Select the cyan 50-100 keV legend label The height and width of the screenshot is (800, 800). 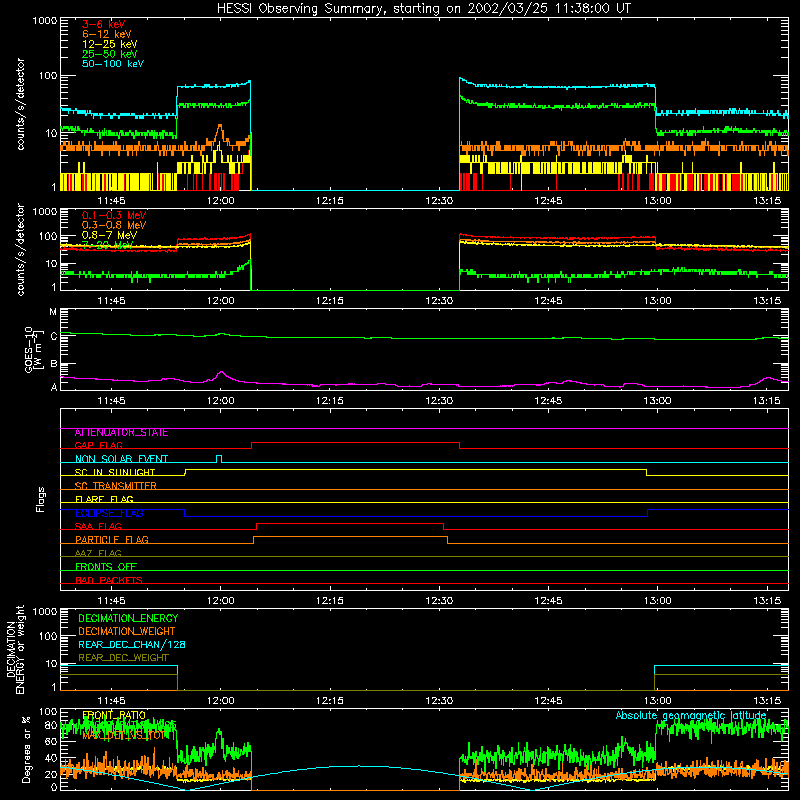113,64
